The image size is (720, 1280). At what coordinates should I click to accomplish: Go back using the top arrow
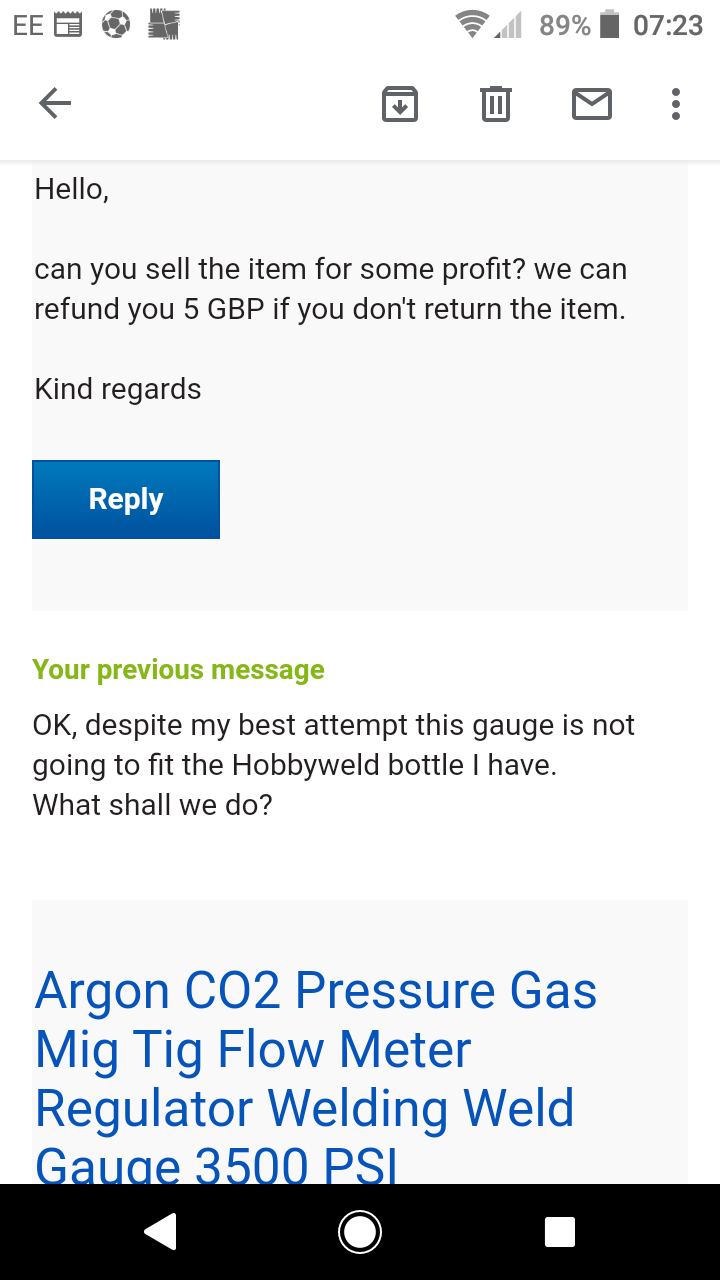(55, 103)
